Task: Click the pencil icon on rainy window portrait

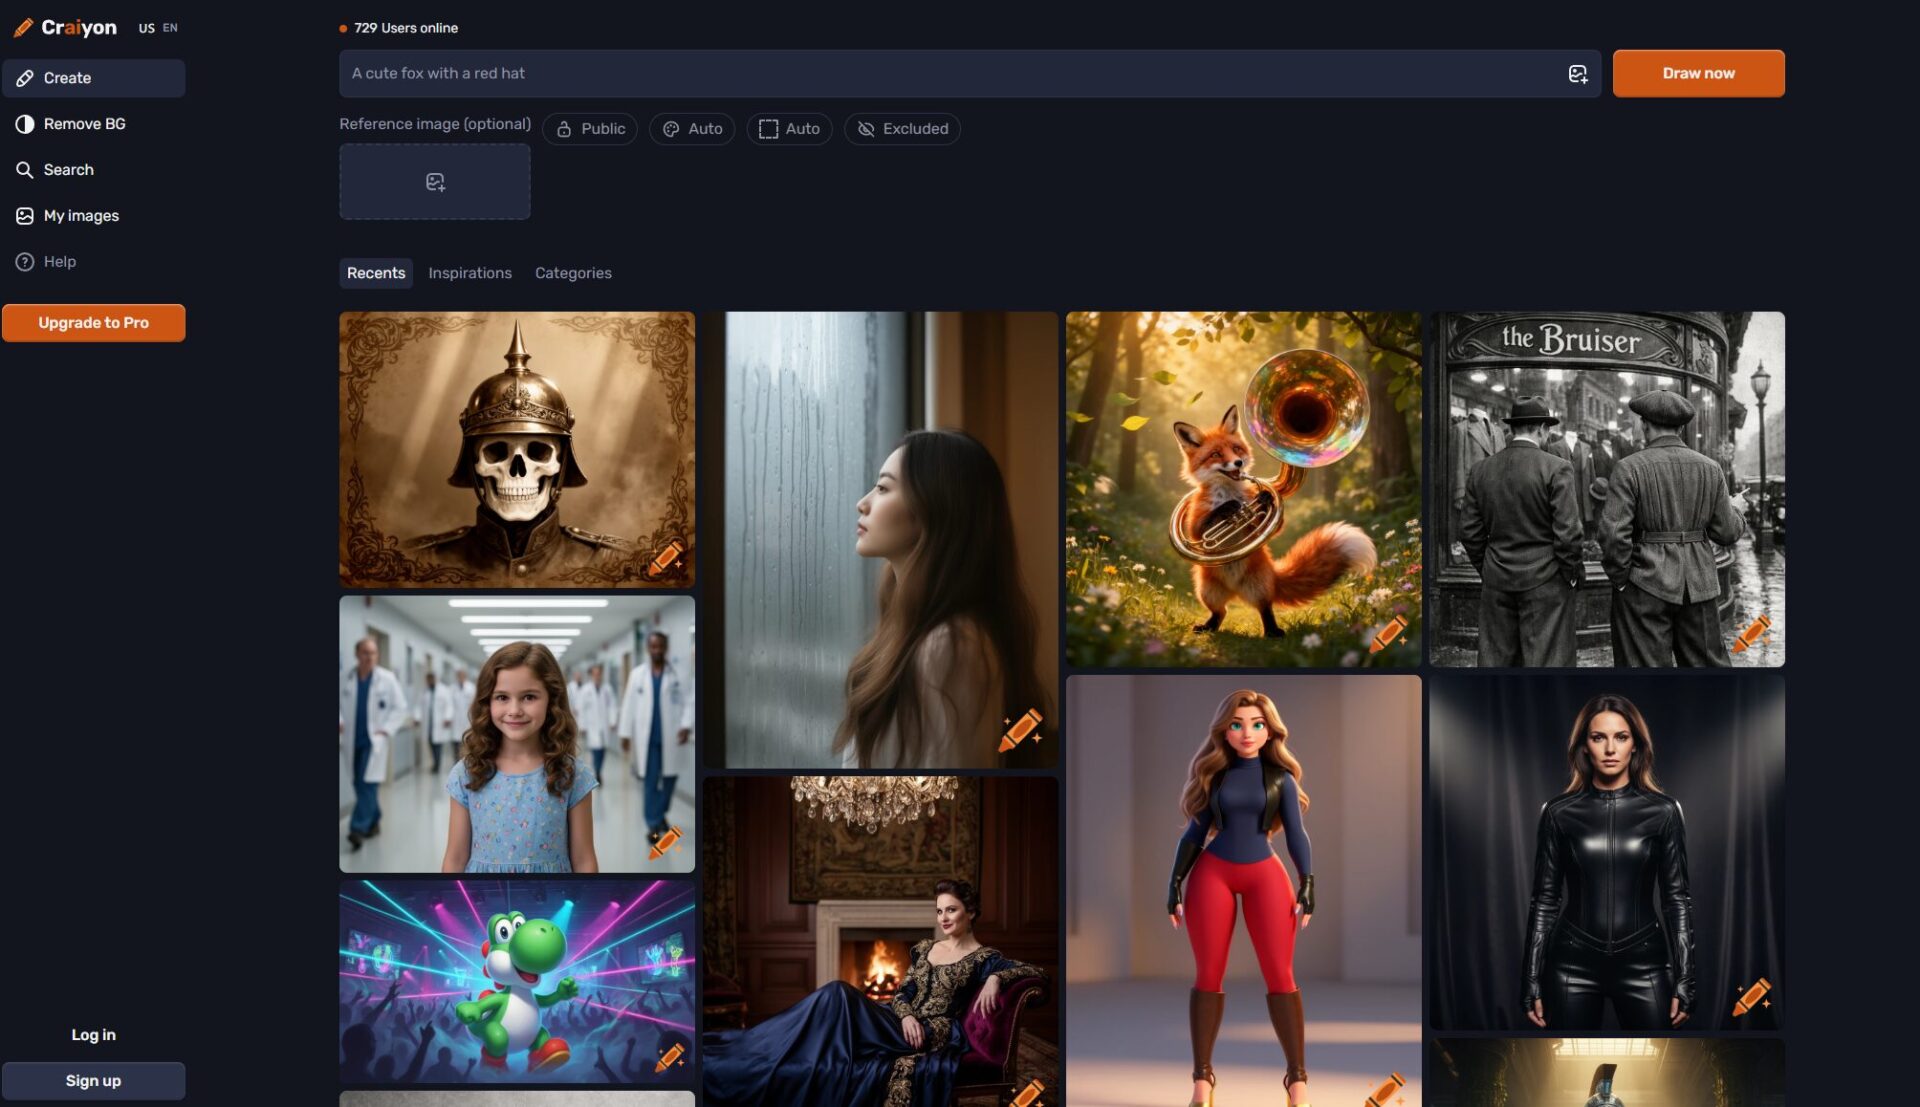Action: [1021, 731]
